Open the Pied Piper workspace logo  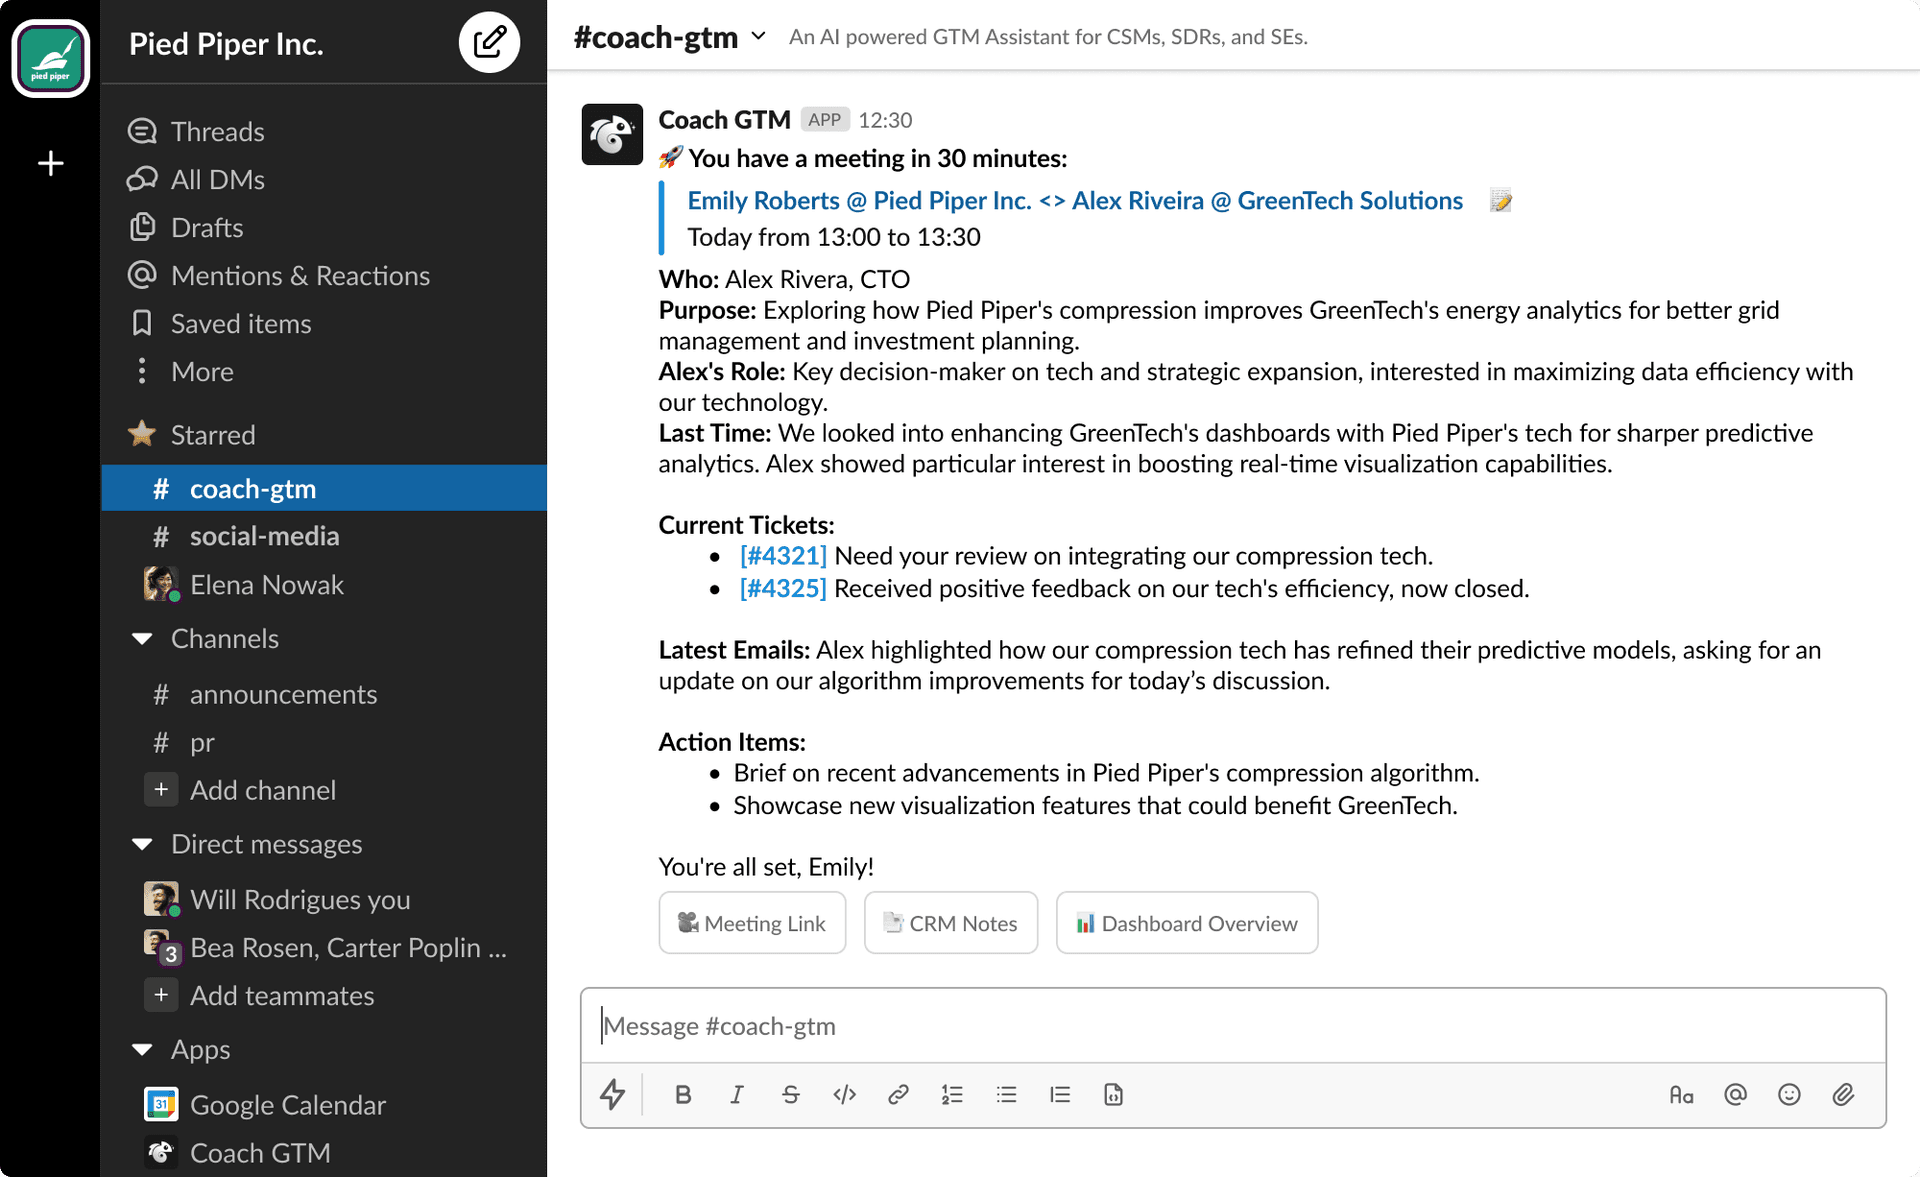point(51,58)
